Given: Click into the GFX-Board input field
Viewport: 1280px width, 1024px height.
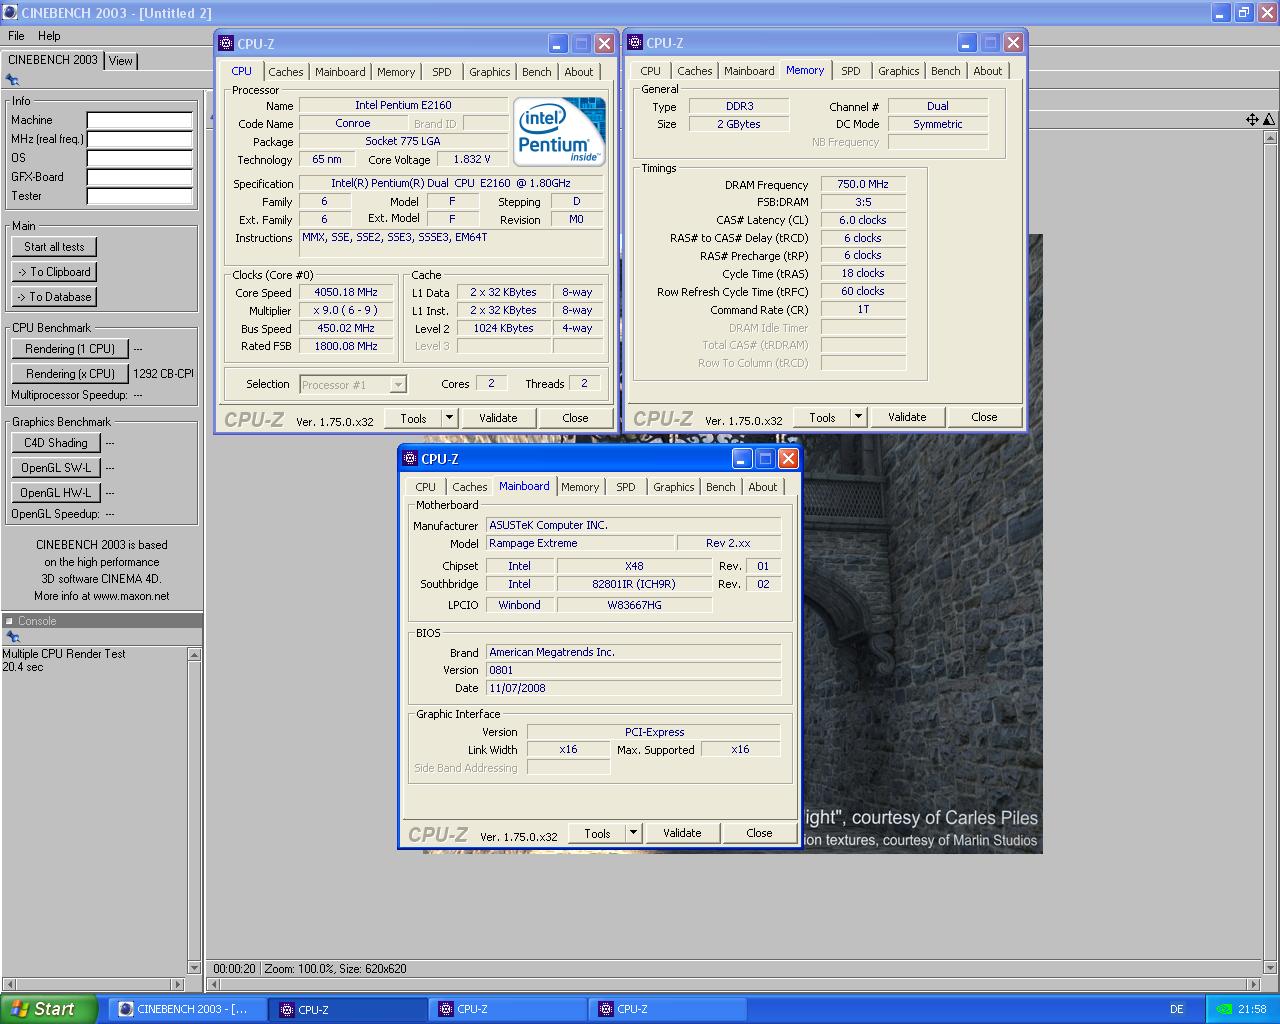Looking at the screenshot, I should click(x=139, y=177).
